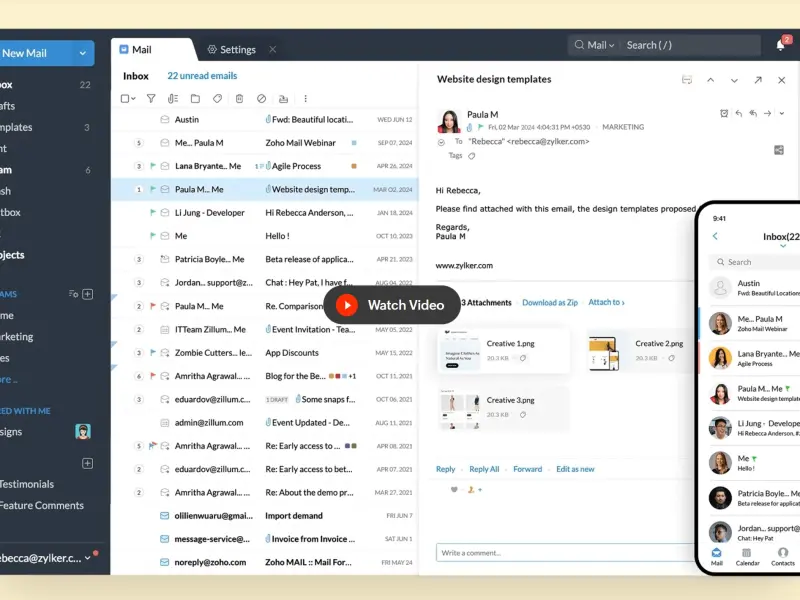Open the notifications bell

(x=780, y=45)
